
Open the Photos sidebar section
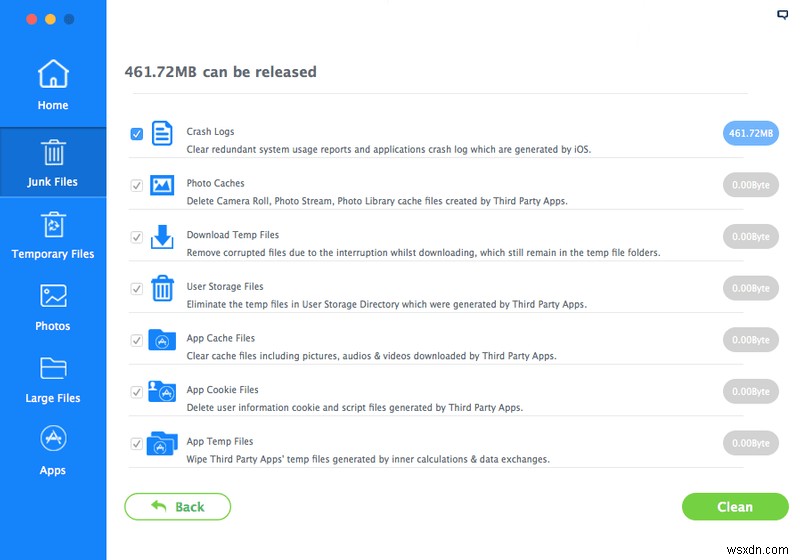click(53, 297)
